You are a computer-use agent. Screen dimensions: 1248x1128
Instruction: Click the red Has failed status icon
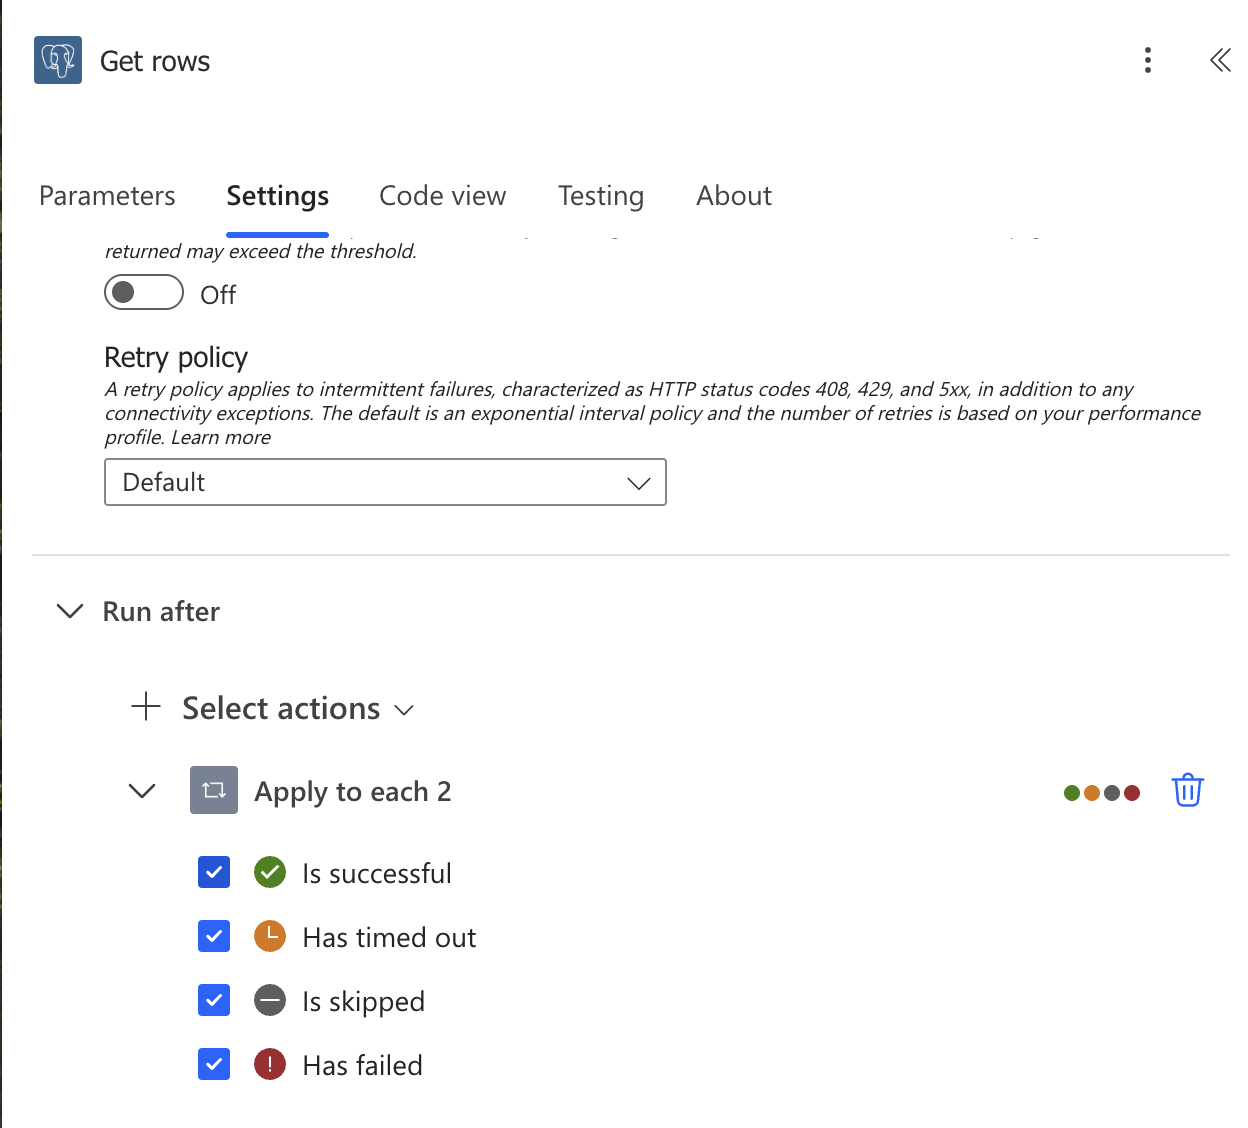tap(270, 1064)
